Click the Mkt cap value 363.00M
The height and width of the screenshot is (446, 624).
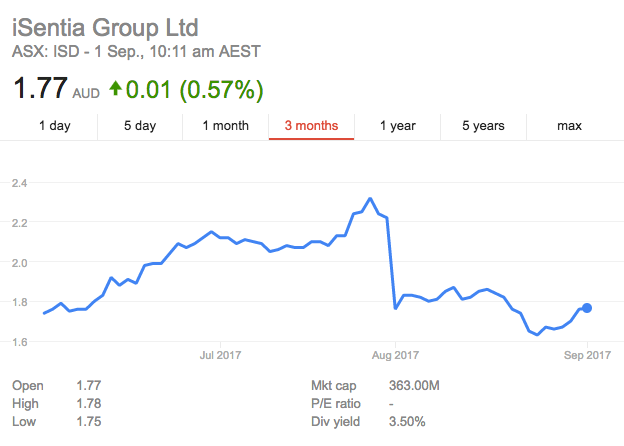pyautogui.click(x=414, y=385)
